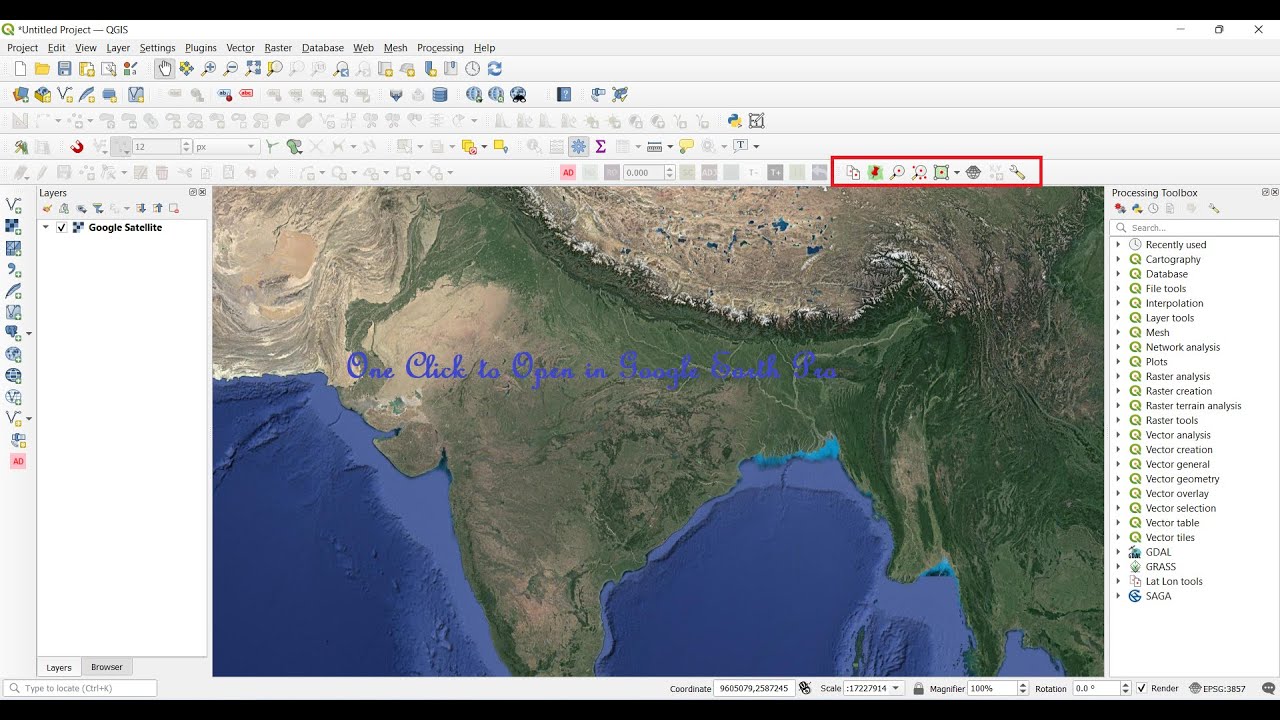This screenshot has width=1280, height=720.
Task: Click the New Project blank page icon
Action: 20,69
